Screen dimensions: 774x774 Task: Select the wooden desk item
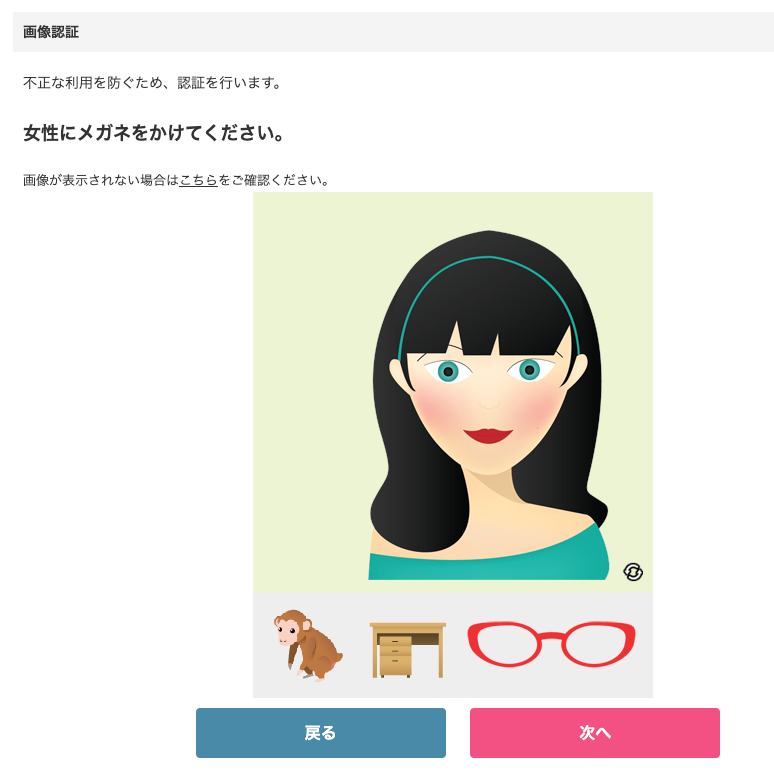408,650
